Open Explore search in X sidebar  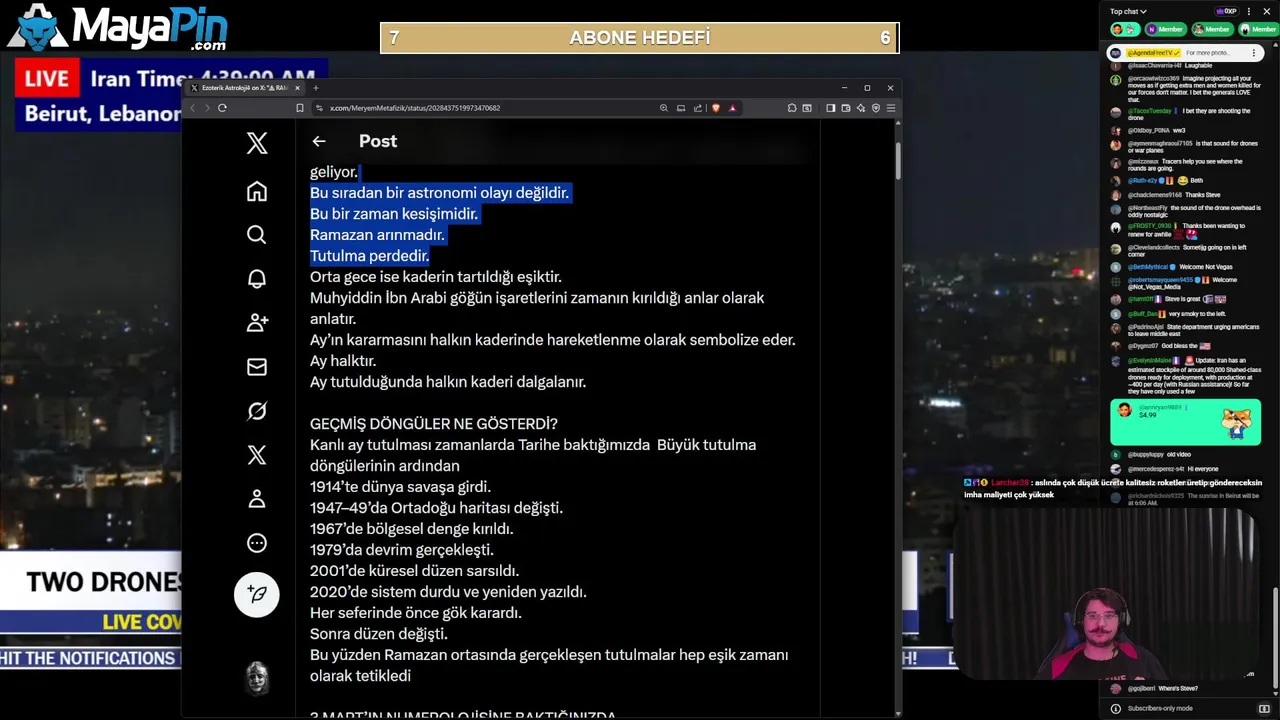(257, 235)
